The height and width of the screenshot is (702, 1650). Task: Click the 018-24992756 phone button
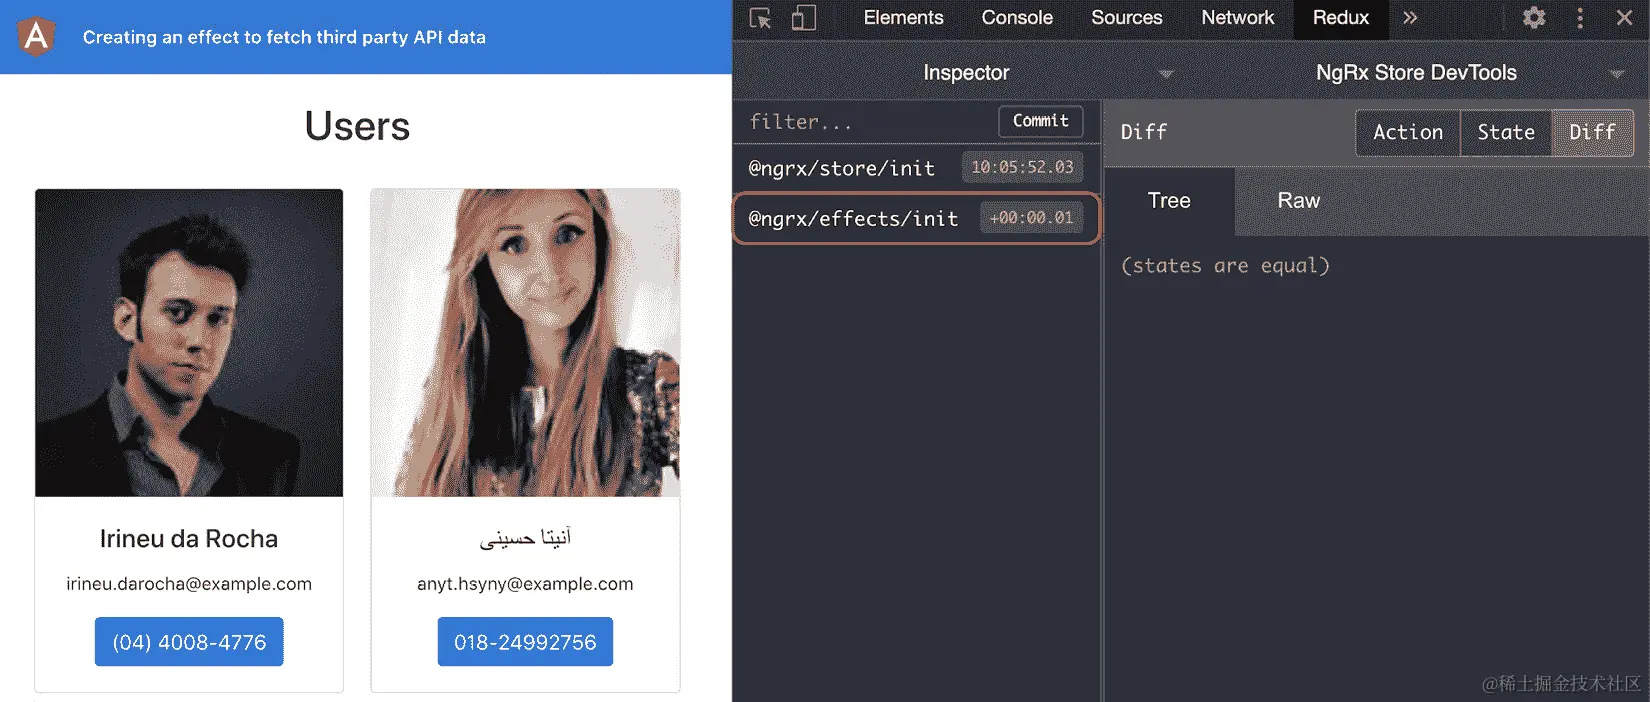525,642
